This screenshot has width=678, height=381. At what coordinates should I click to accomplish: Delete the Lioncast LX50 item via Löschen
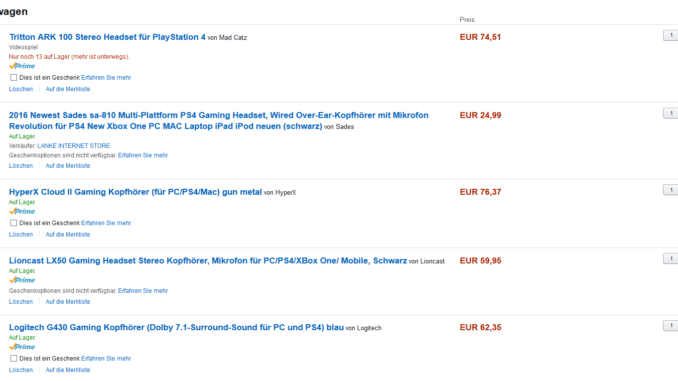21,301
